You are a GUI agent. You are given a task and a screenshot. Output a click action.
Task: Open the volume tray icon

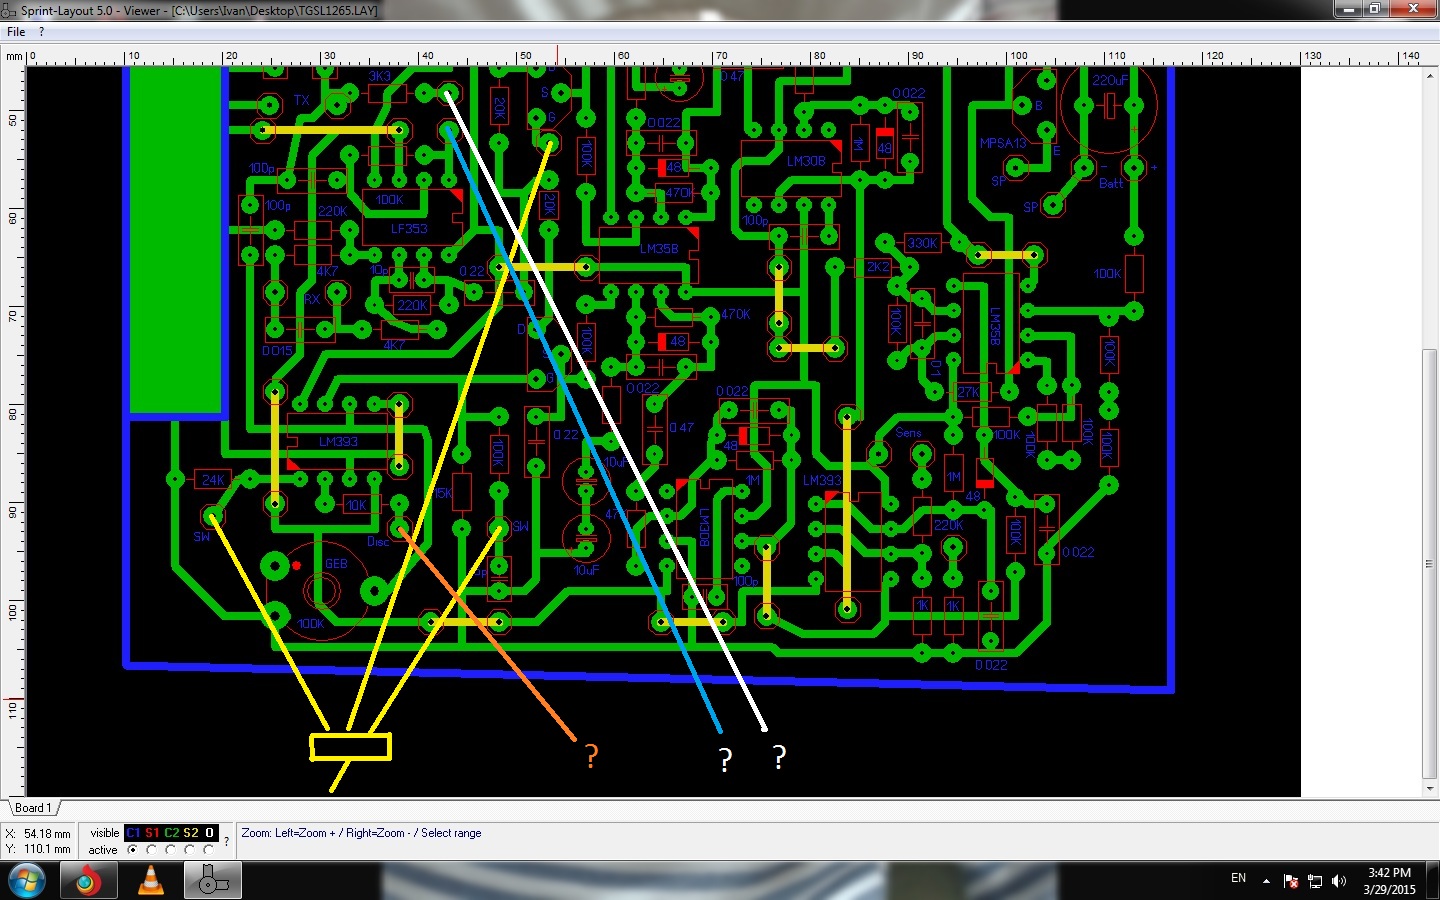pos(1339,881)
